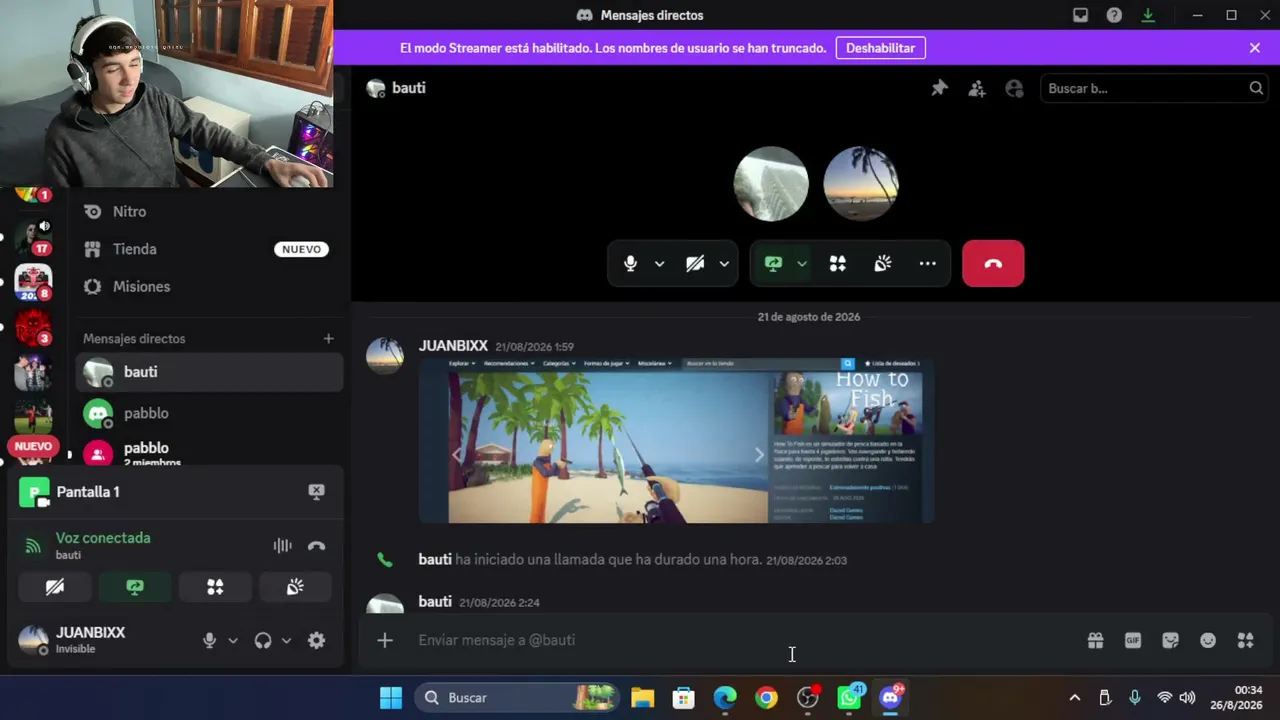Turn on camera in the call controls

tap(695, 264)
